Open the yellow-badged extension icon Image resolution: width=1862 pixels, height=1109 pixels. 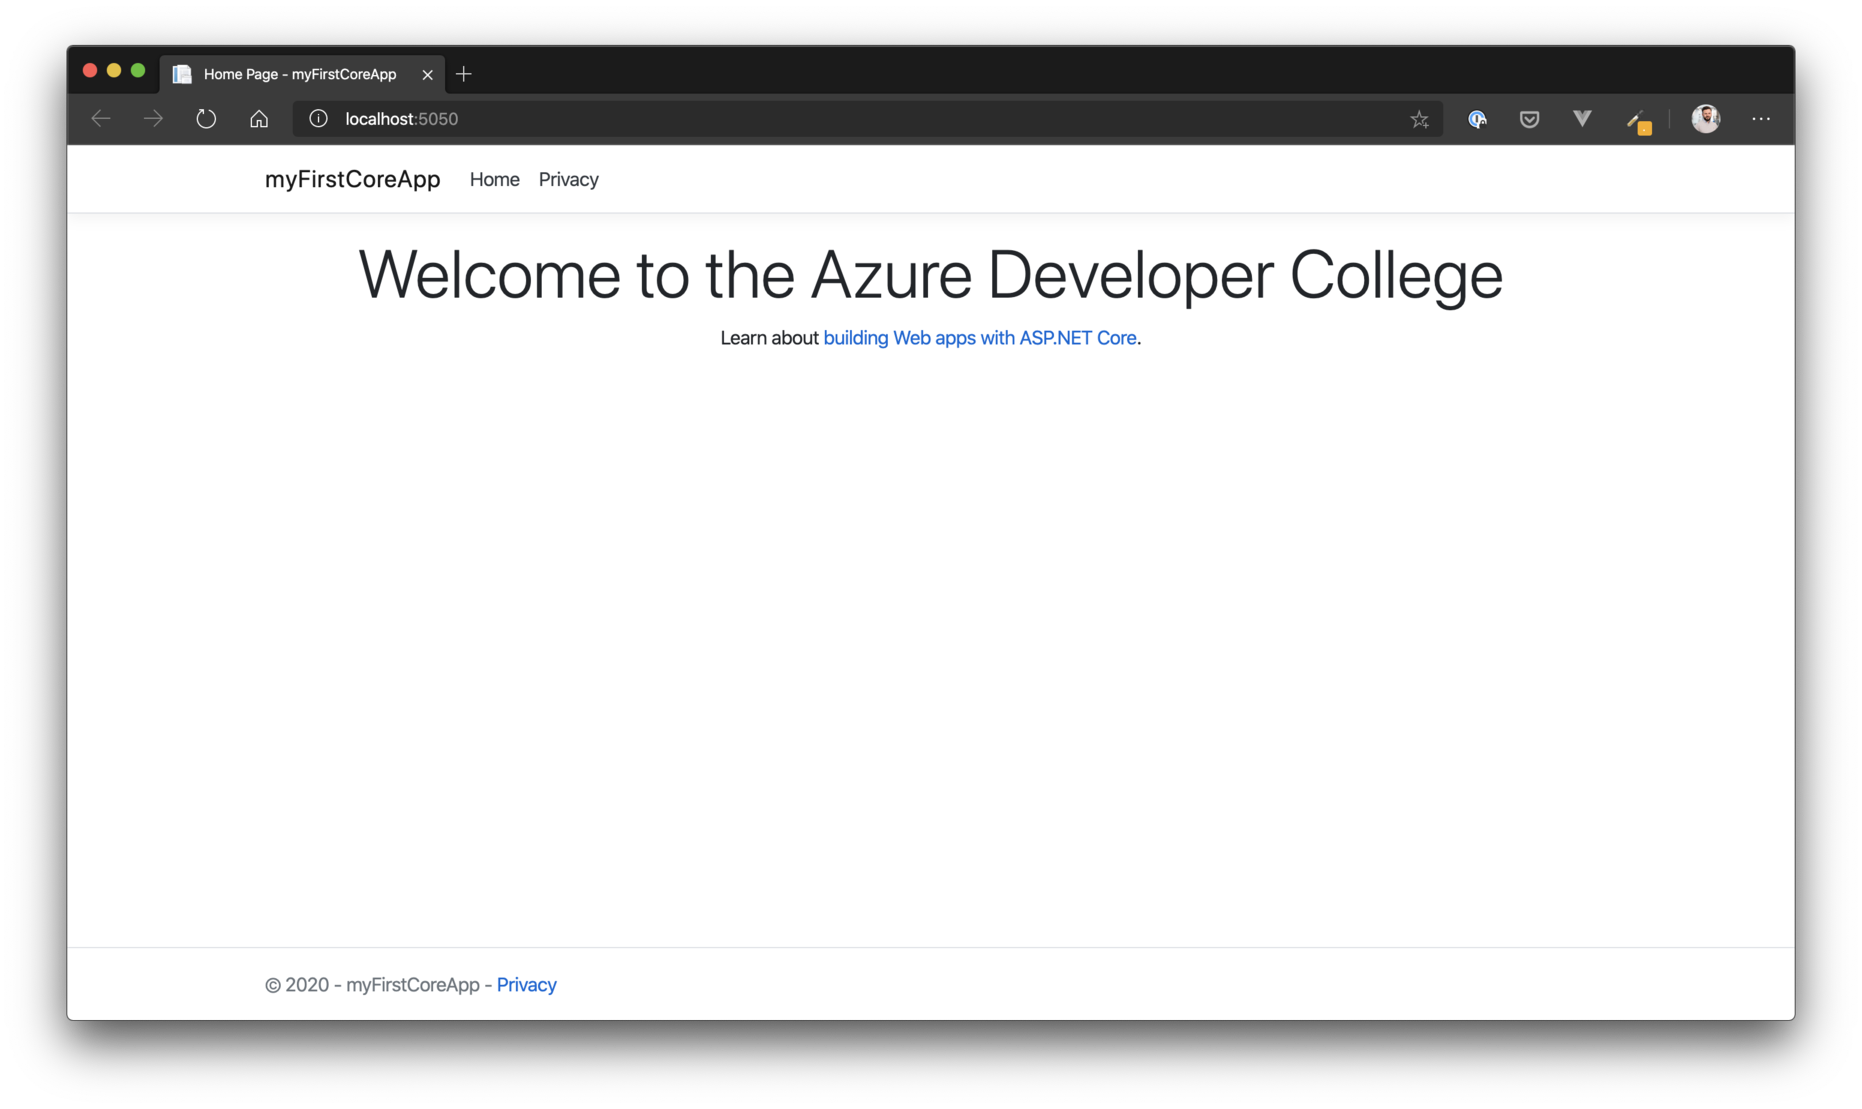[x=1637, y=118]
